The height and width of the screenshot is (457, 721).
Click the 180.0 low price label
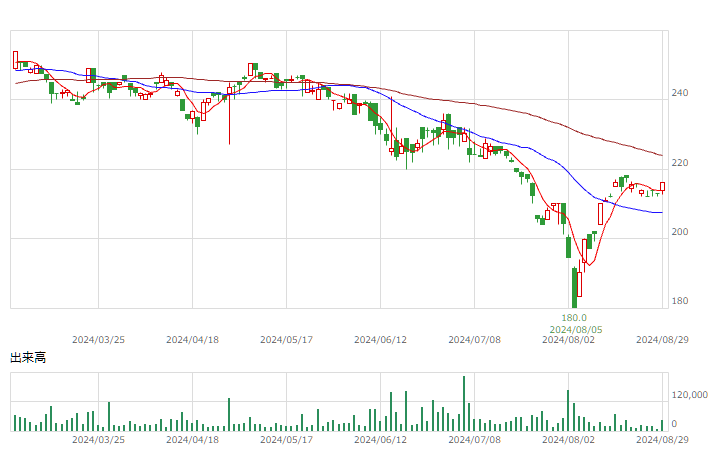[x=574, y=318]
